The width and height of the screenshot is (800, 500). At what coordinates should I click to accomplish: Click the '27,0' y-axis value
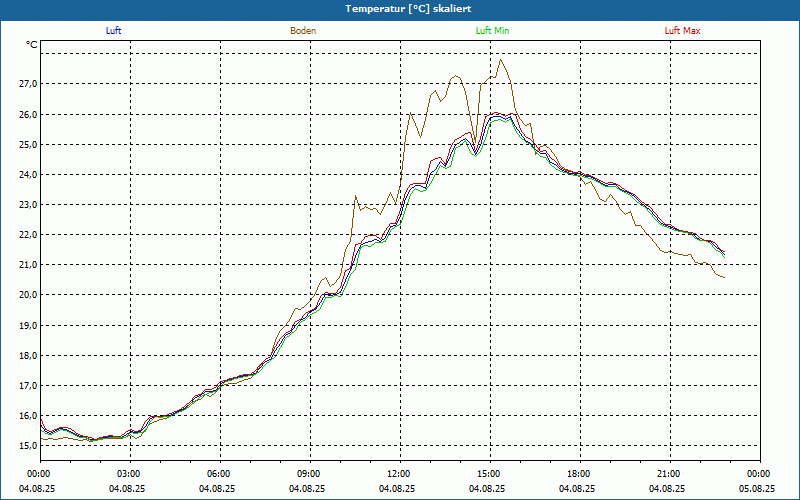click(28, 84)
